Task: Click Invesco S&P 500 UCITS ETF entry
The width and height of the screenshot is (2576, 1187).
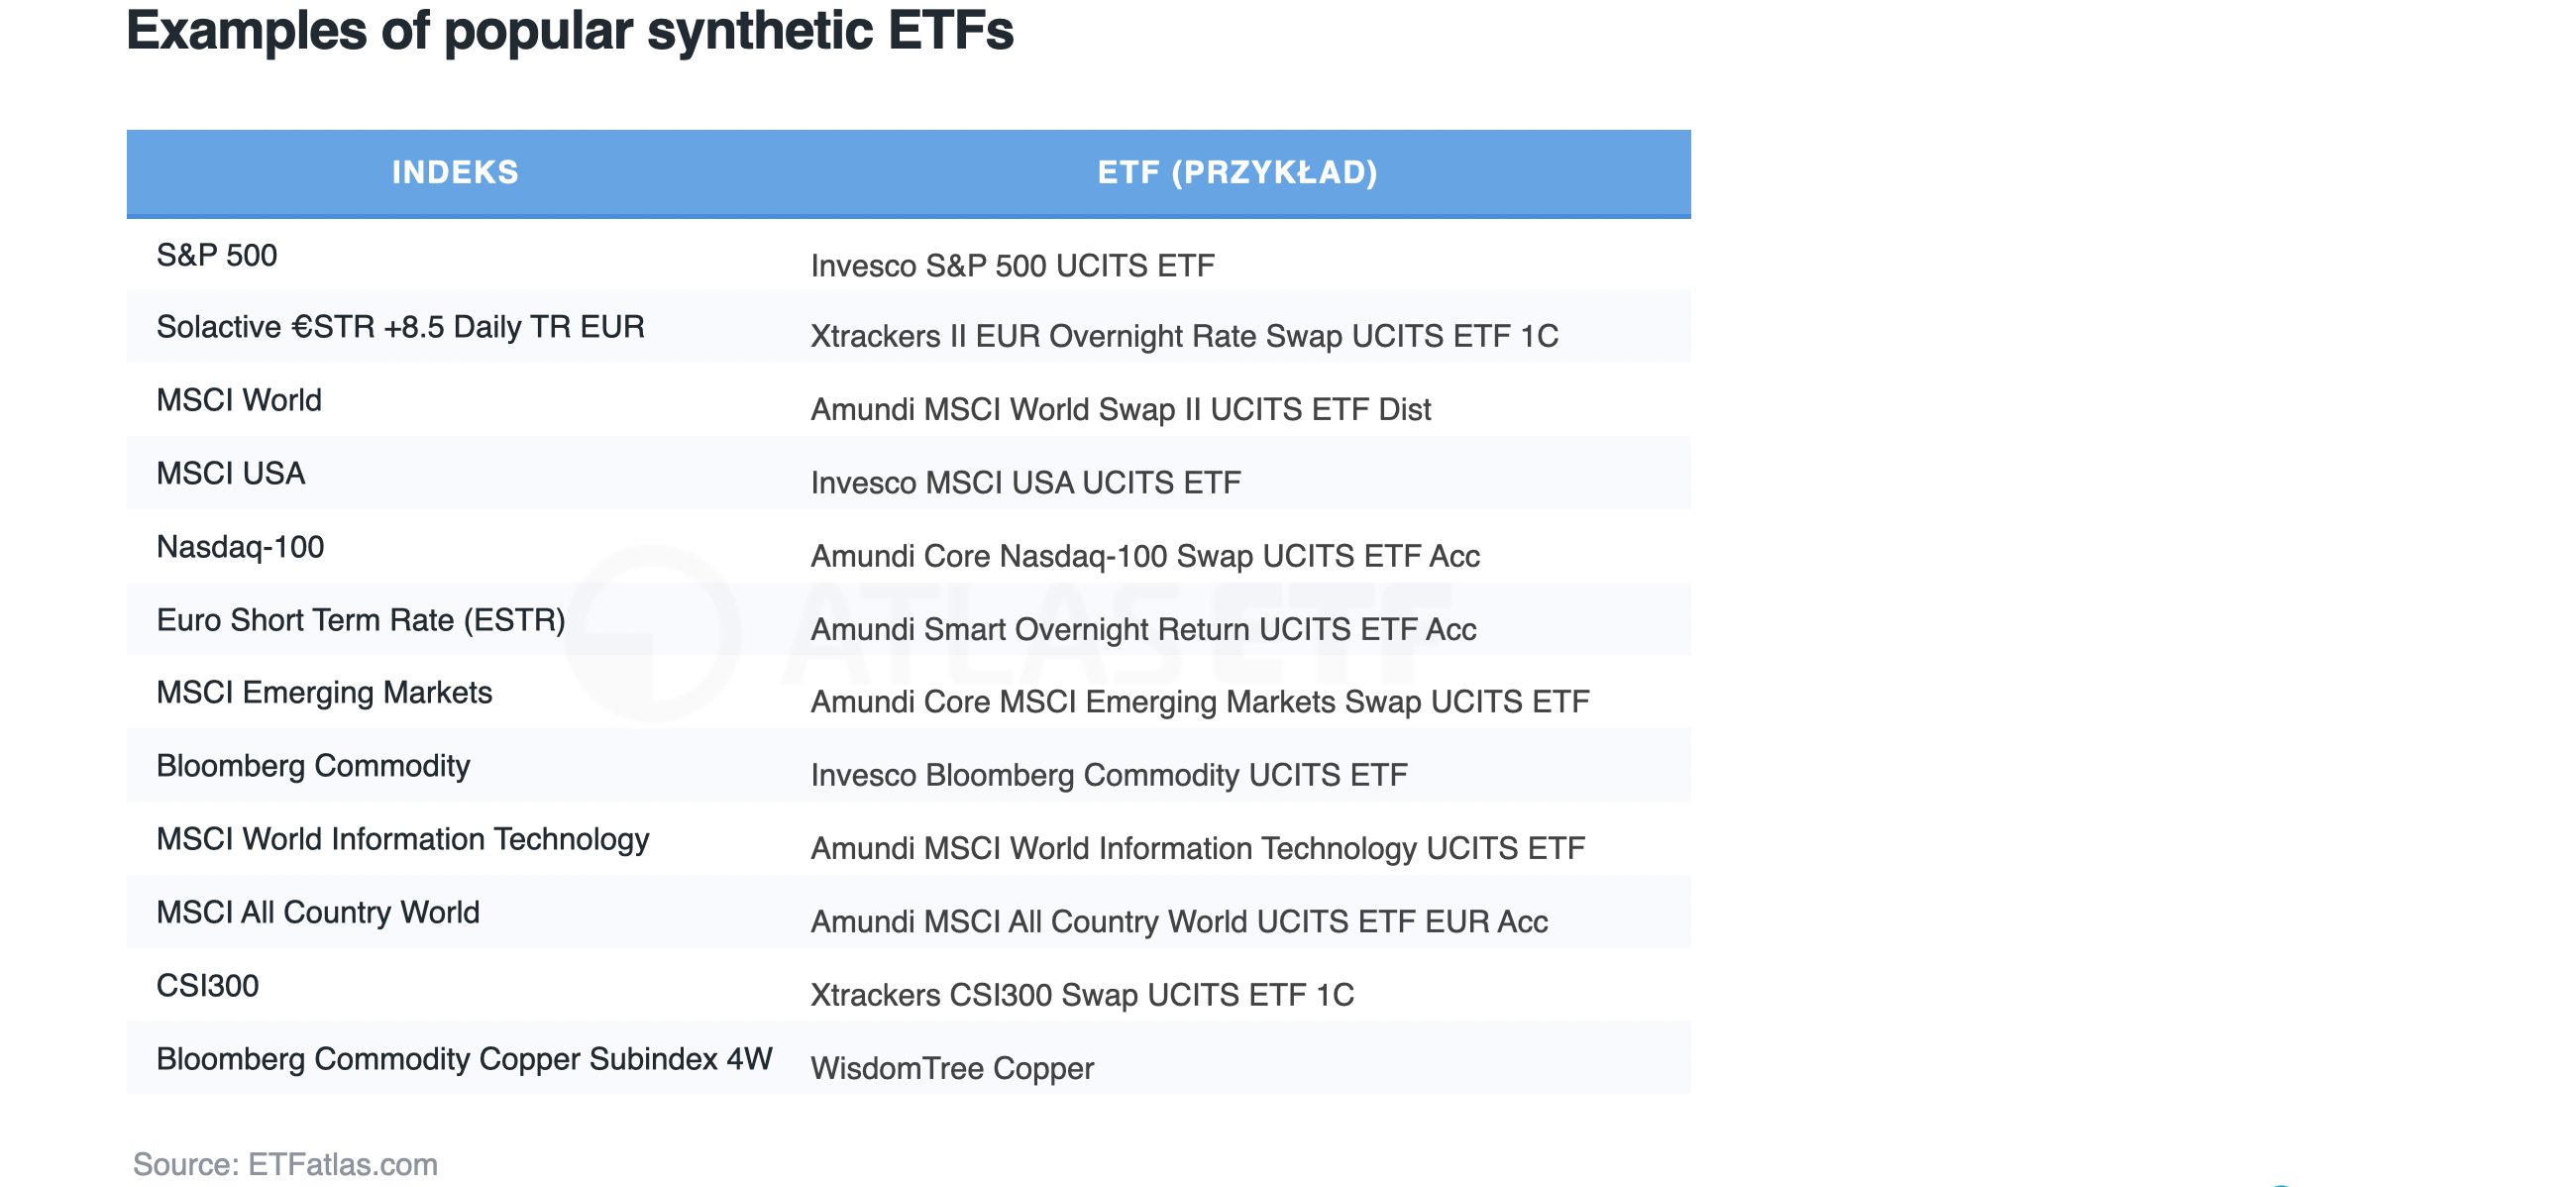Action: 1012,266
